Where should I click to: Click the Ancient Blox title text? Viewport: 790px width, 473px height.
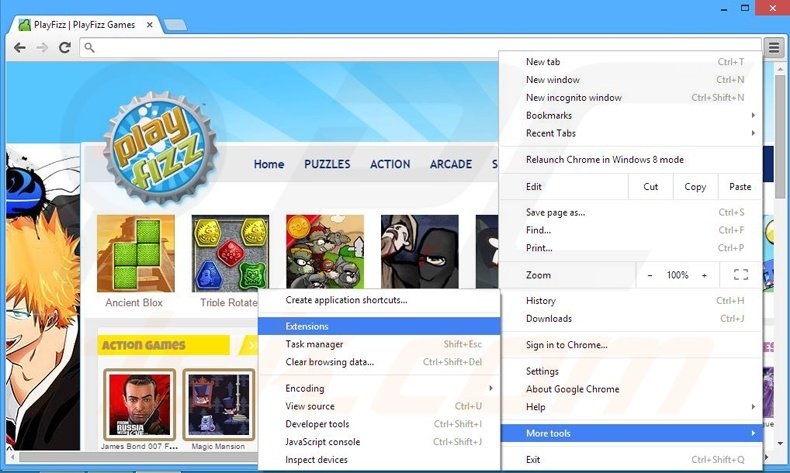[x=134, y=303]
